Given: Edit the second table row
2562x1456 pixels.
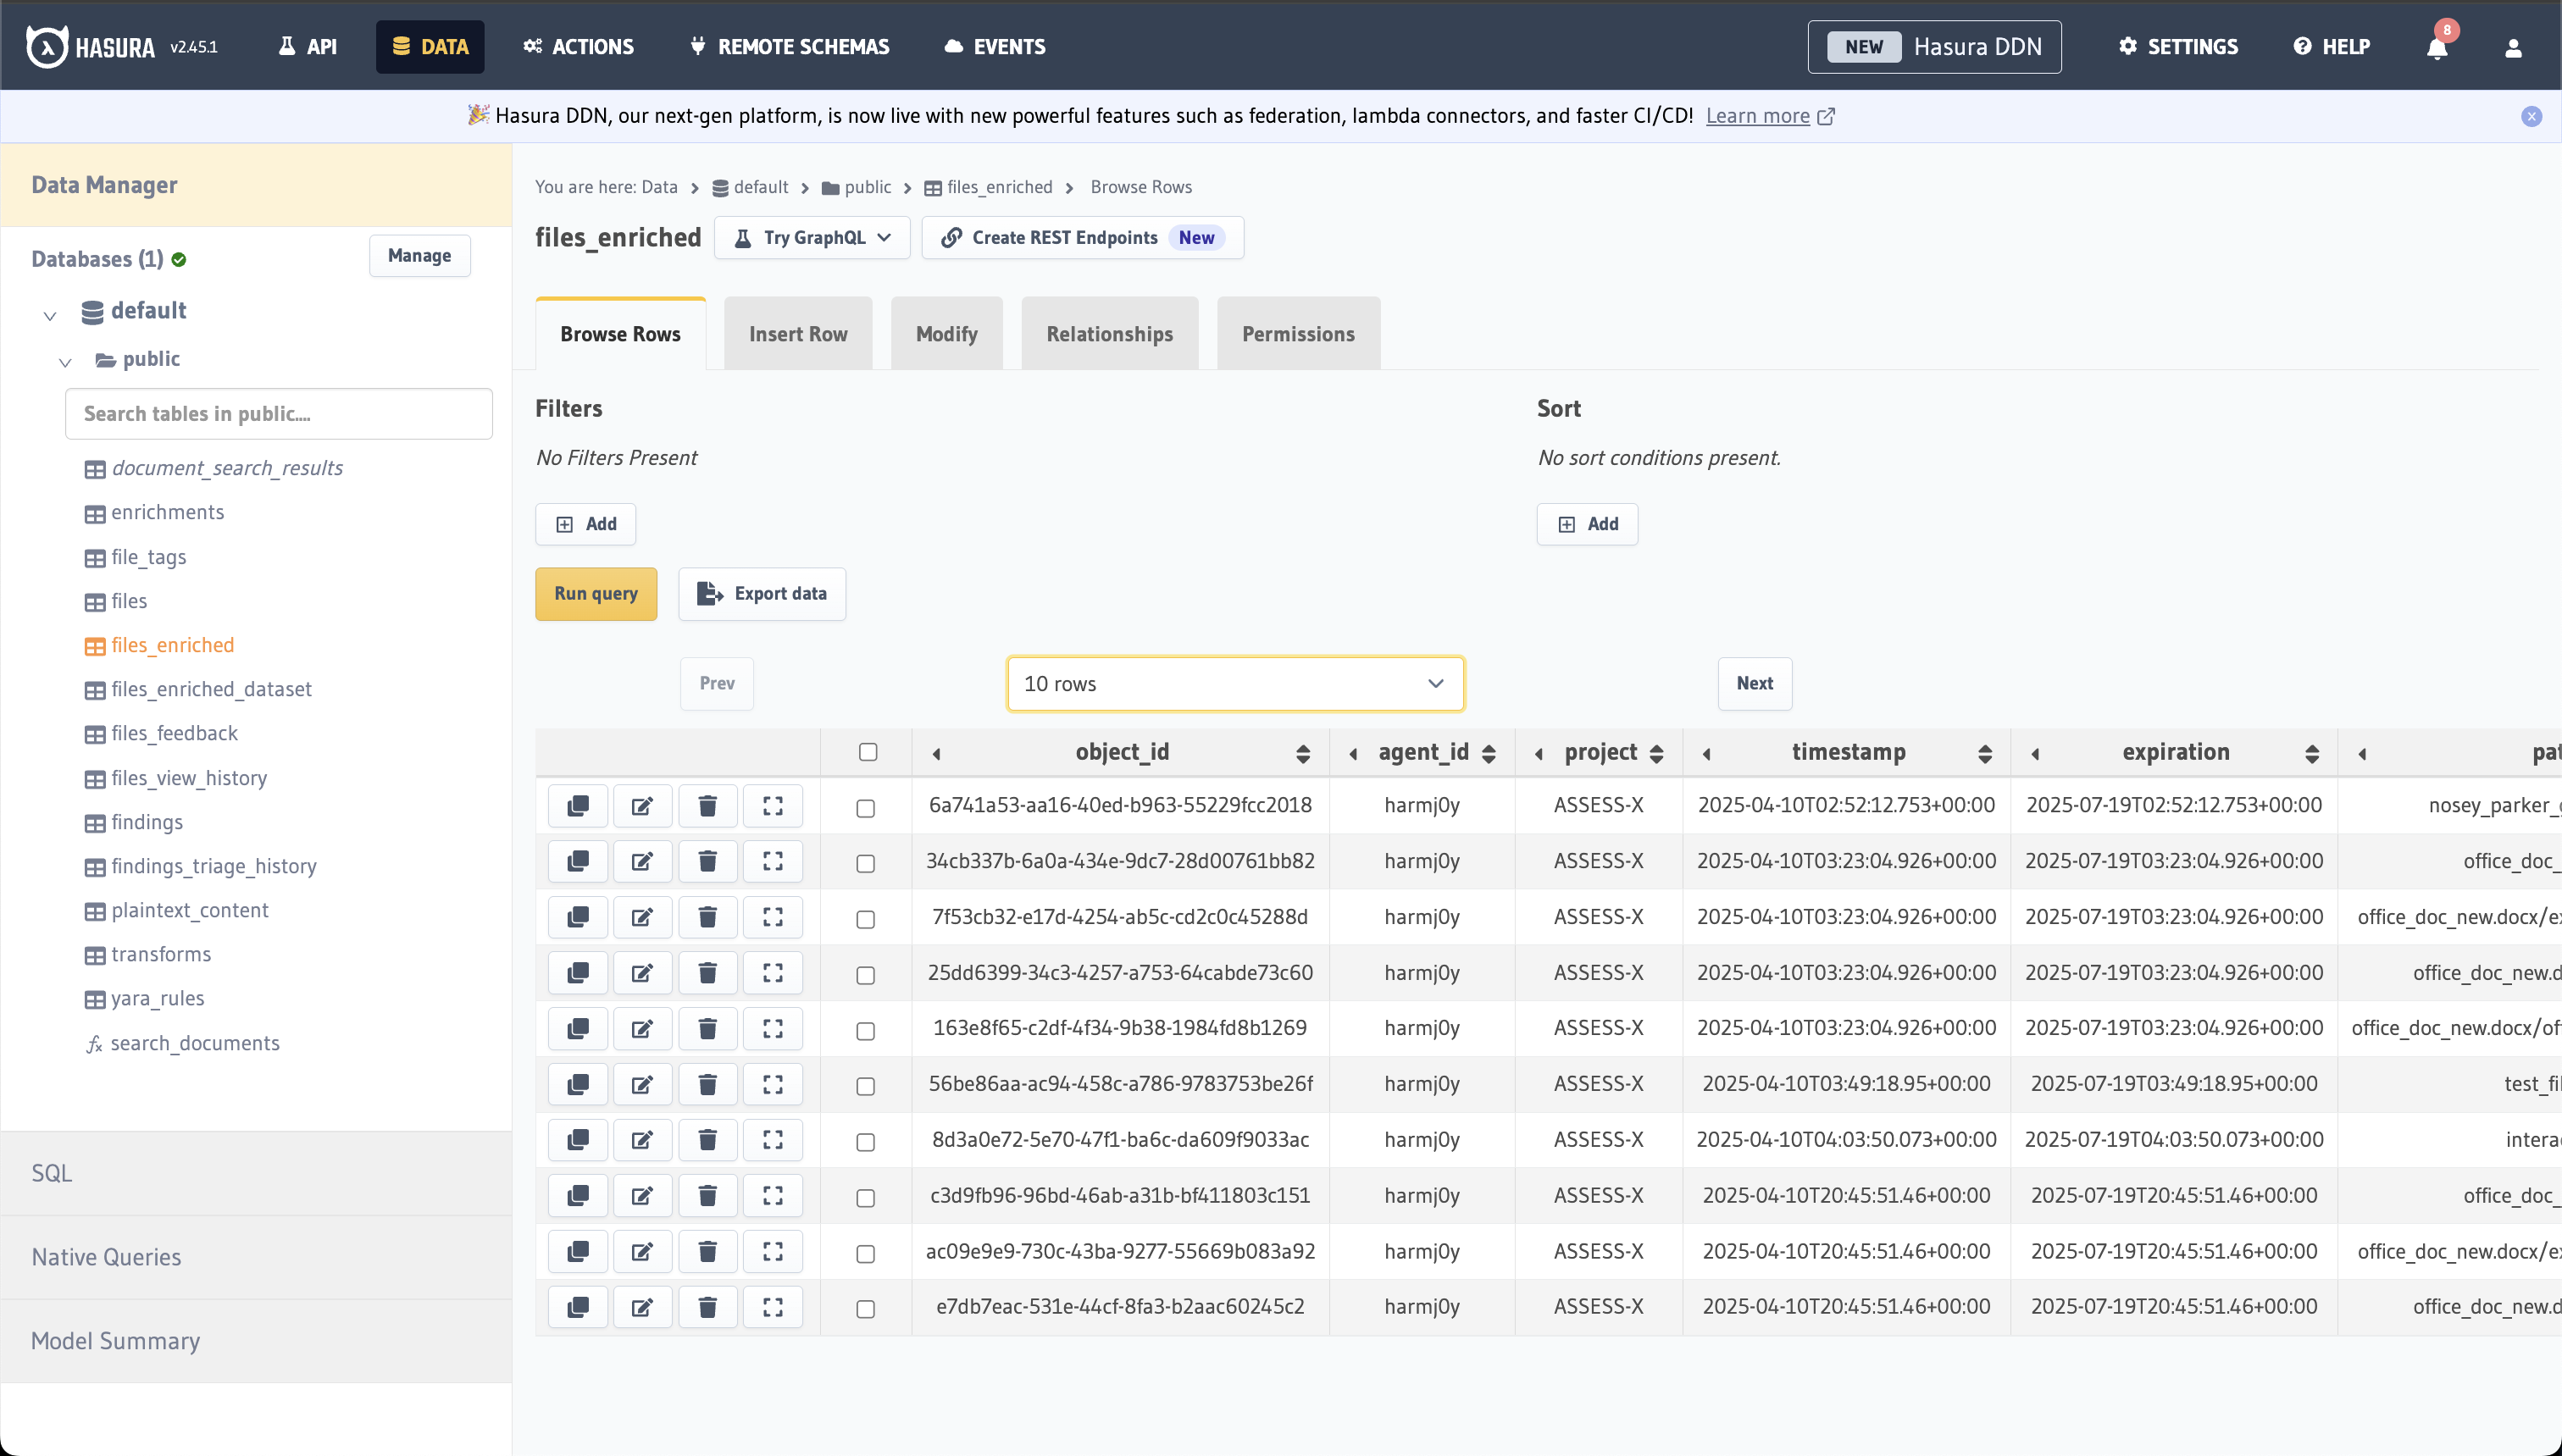Looking at the screenshot, I should (642, 861).
